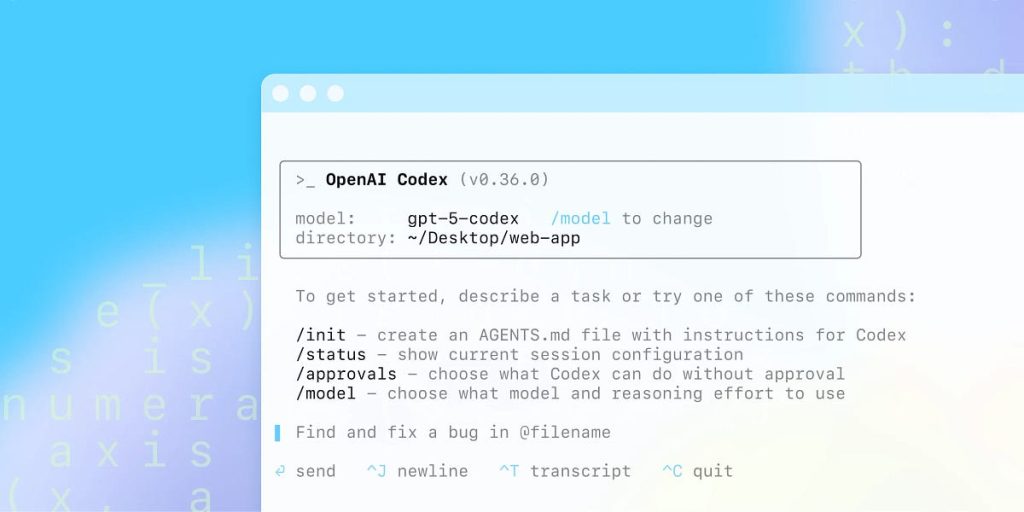Click the ^J newline shortcut

(x=417, y=471)
